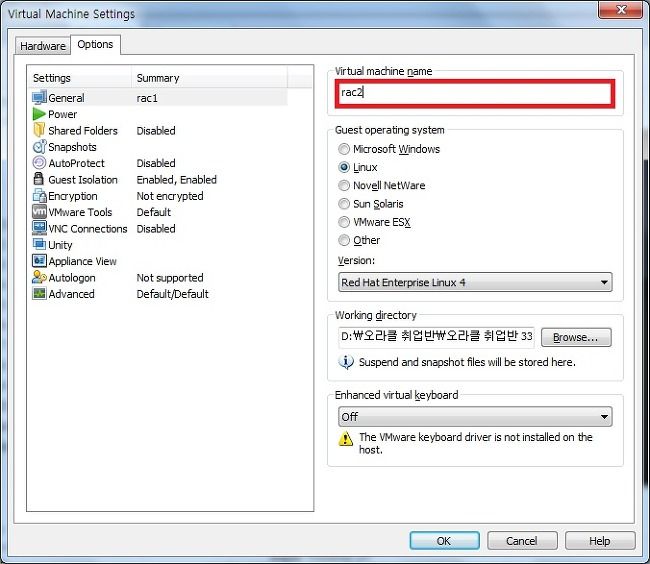
Task: Click the OK button
Action: tap(444, 541)
